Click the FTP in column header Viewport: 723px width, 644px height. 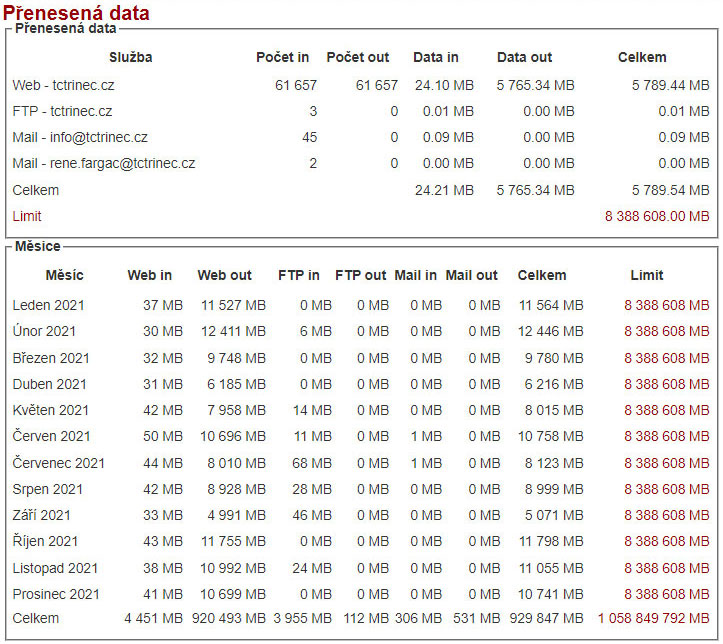pos(298,275)
